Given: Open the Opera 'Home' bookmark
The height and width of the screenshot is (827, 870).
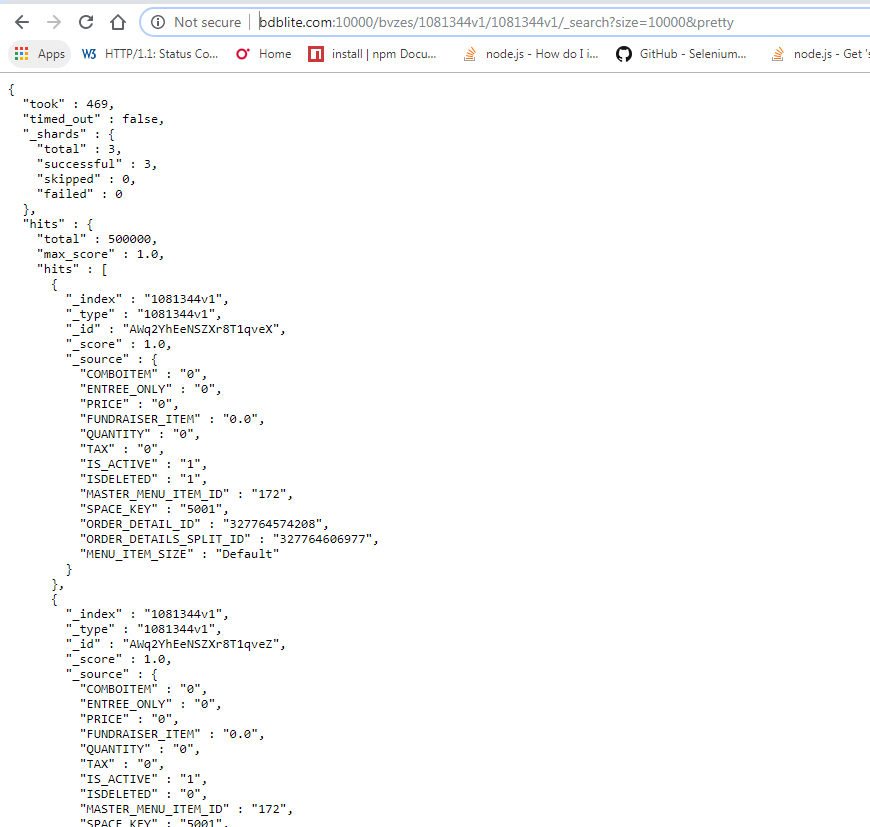Looking at the screenshot, I should (x=264, y=54).
